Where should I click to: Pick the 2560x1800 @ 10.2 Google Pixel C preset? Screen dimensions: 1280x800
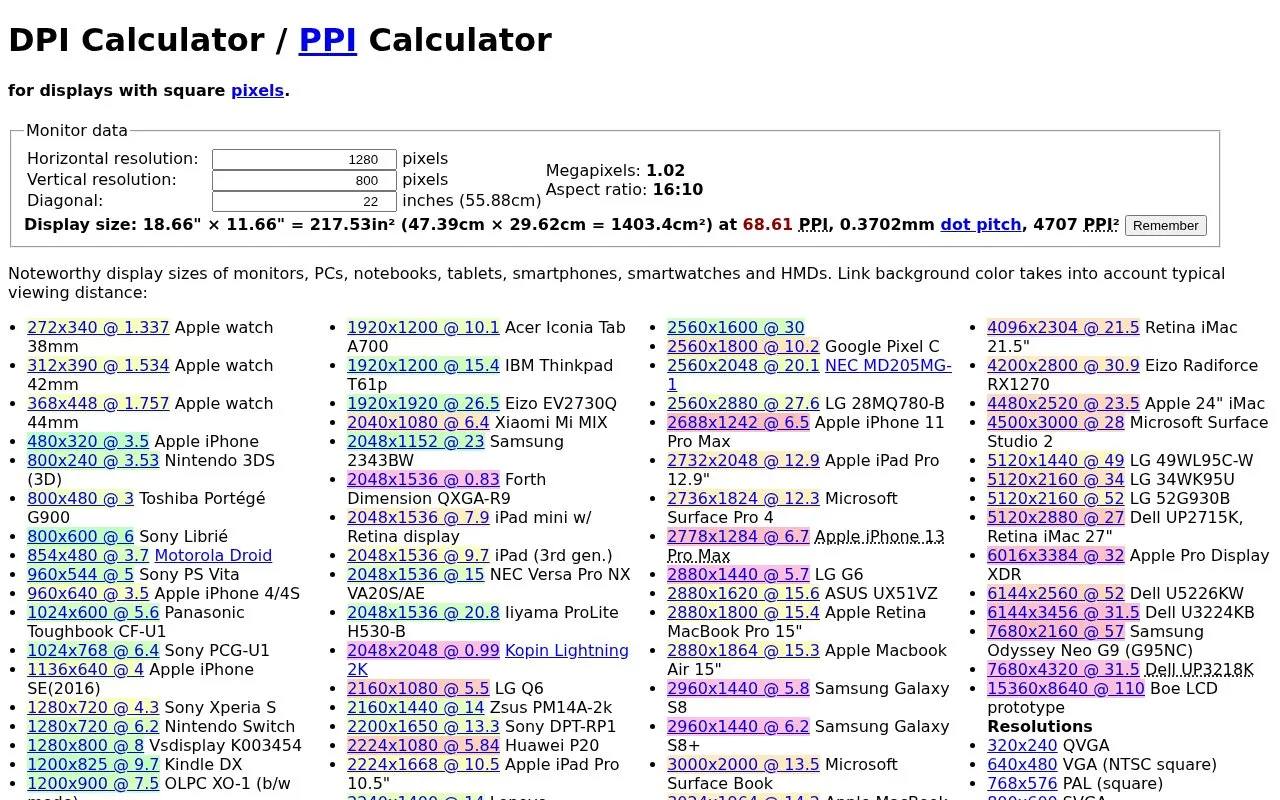click(x=743, y=346)
